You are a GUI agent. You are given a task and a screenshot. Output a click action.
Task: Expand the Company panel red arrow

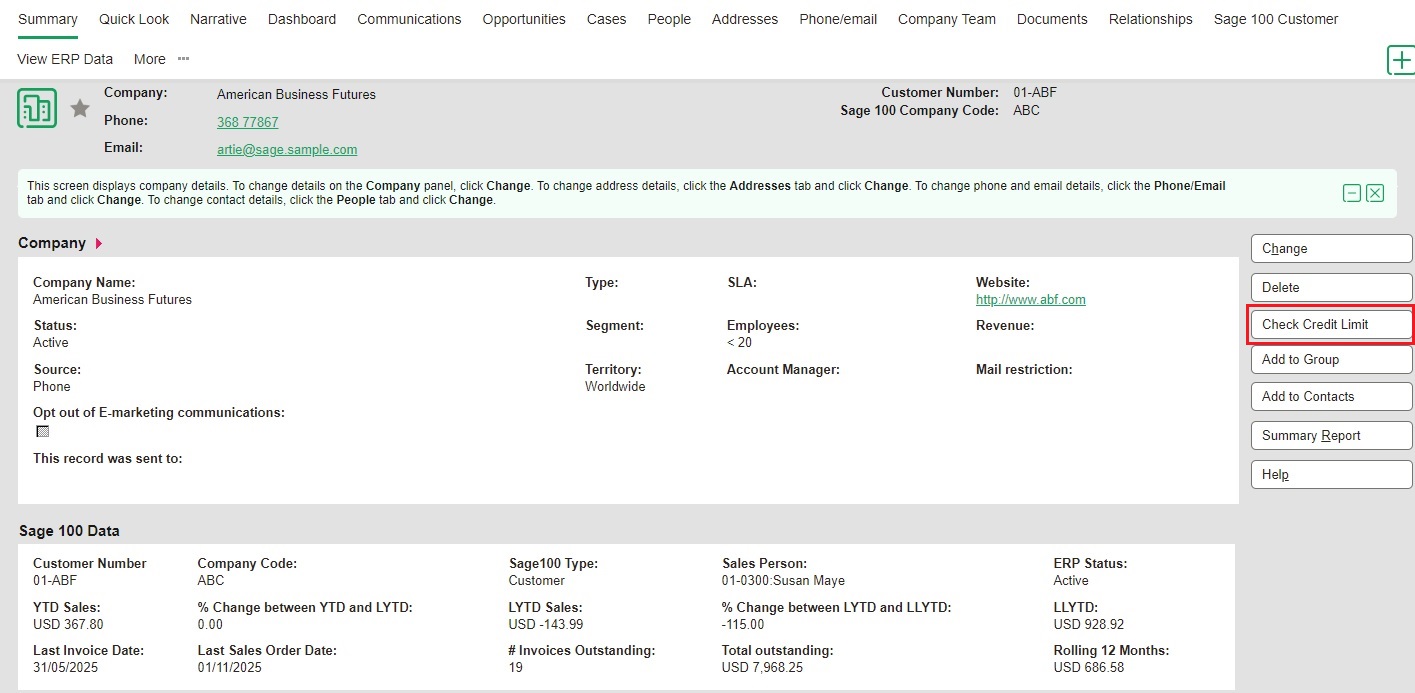coord(99,243)
